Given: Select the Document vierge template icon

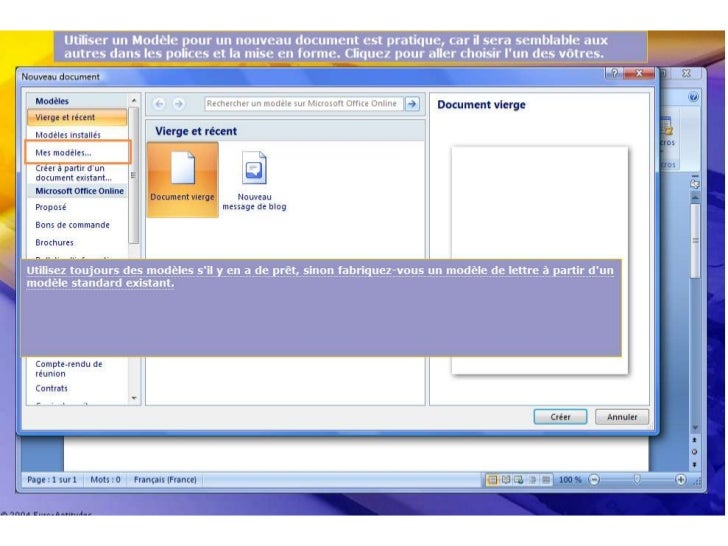Looking at the screenshot, I should pos(182,179).
